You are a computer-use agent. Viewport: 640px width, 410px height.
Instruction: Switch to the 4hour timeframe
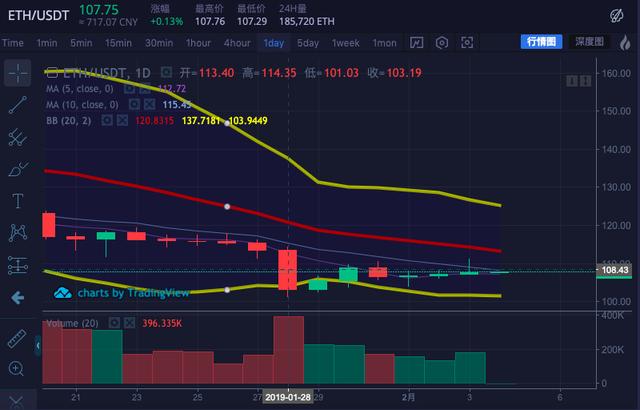click(x=237, y=43)
